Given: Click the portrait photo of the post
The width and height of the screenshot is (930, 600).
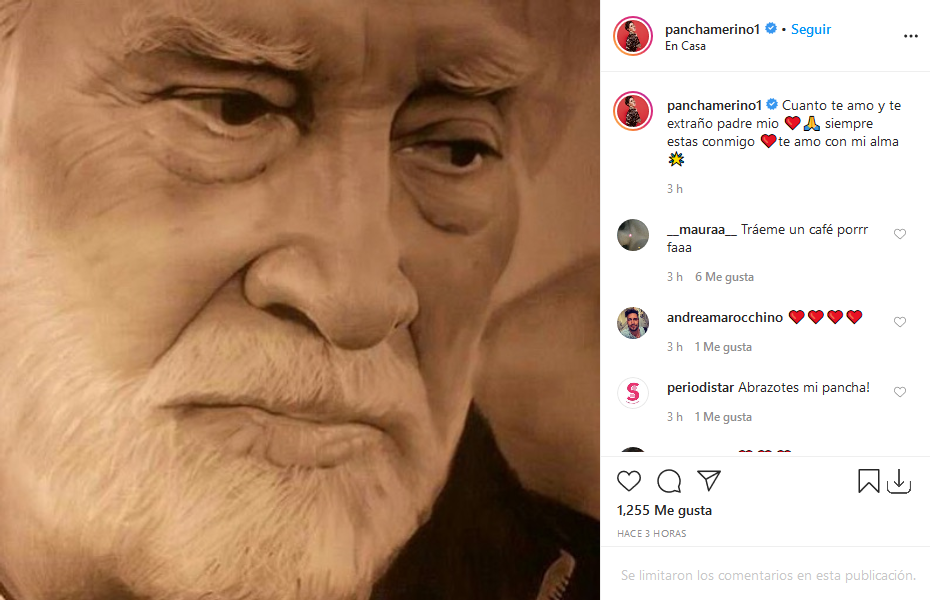Looking at the screenshot, I should pyautogui.click(x=300, y=300).
